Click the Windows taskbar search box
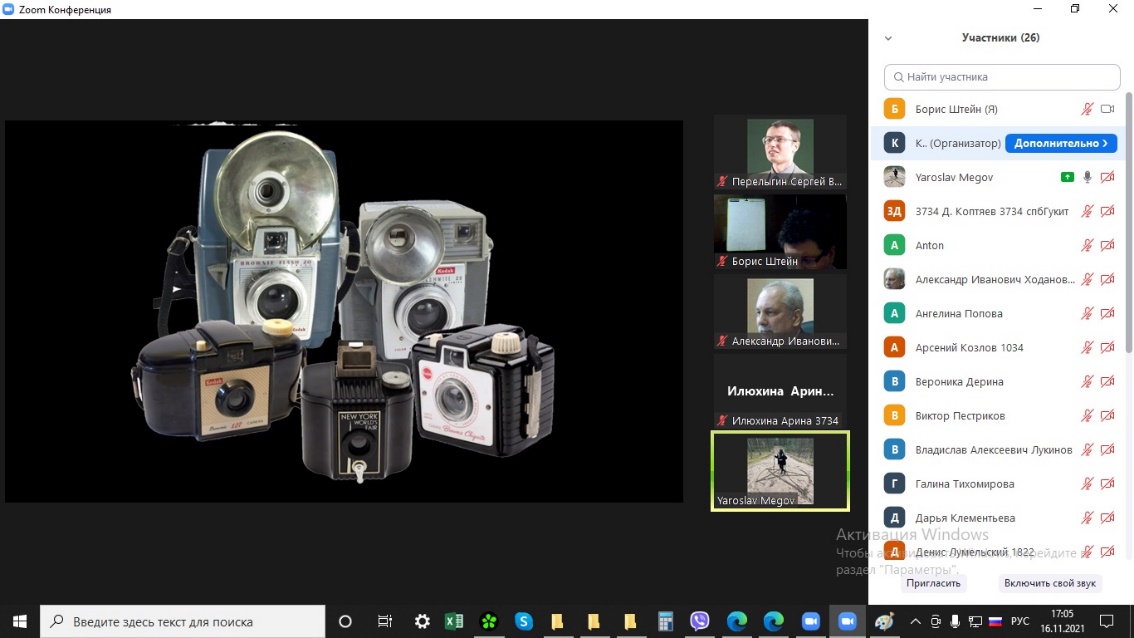 182,621
